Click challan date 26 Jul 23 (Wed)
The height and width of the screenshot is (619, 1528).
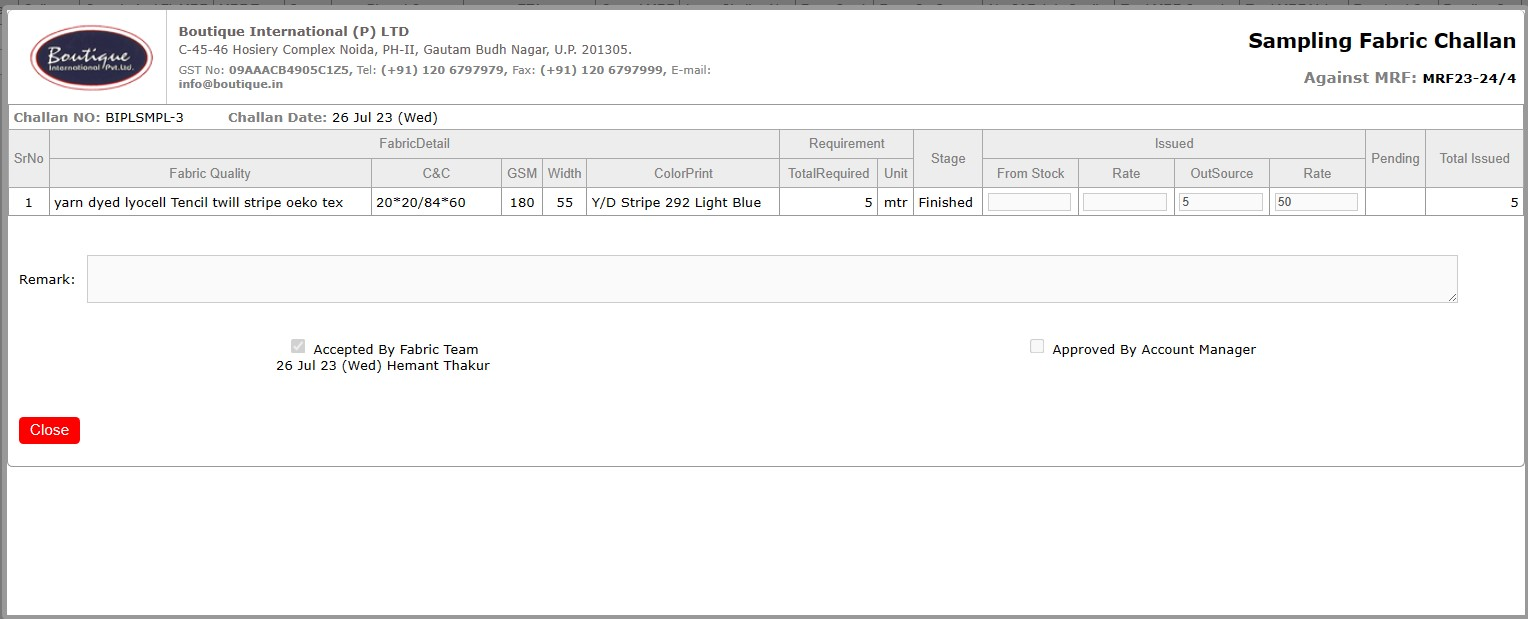pyautogui.click(x=385, y=117)
